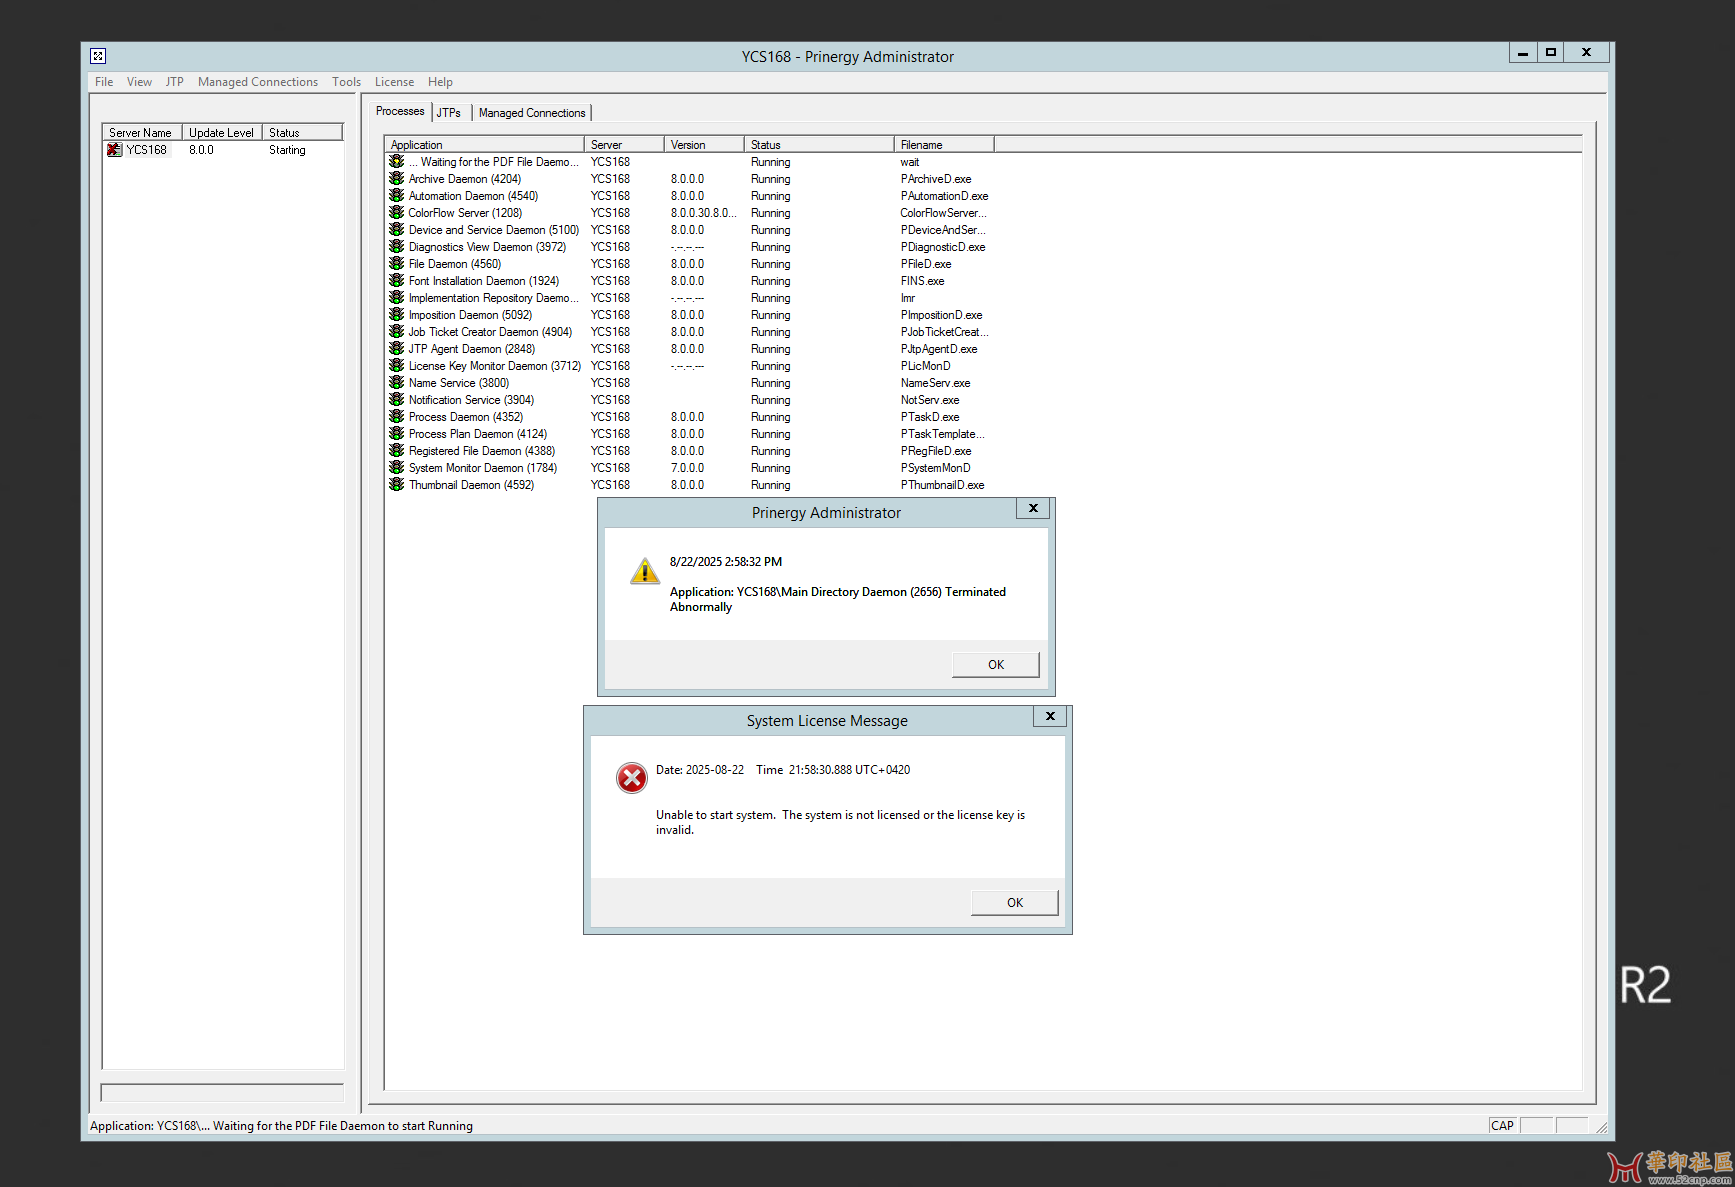Click the Prinergy Administrator title bar app icon
The width and height of the screenshot is (1735, 1187).
tap(98, 56)
